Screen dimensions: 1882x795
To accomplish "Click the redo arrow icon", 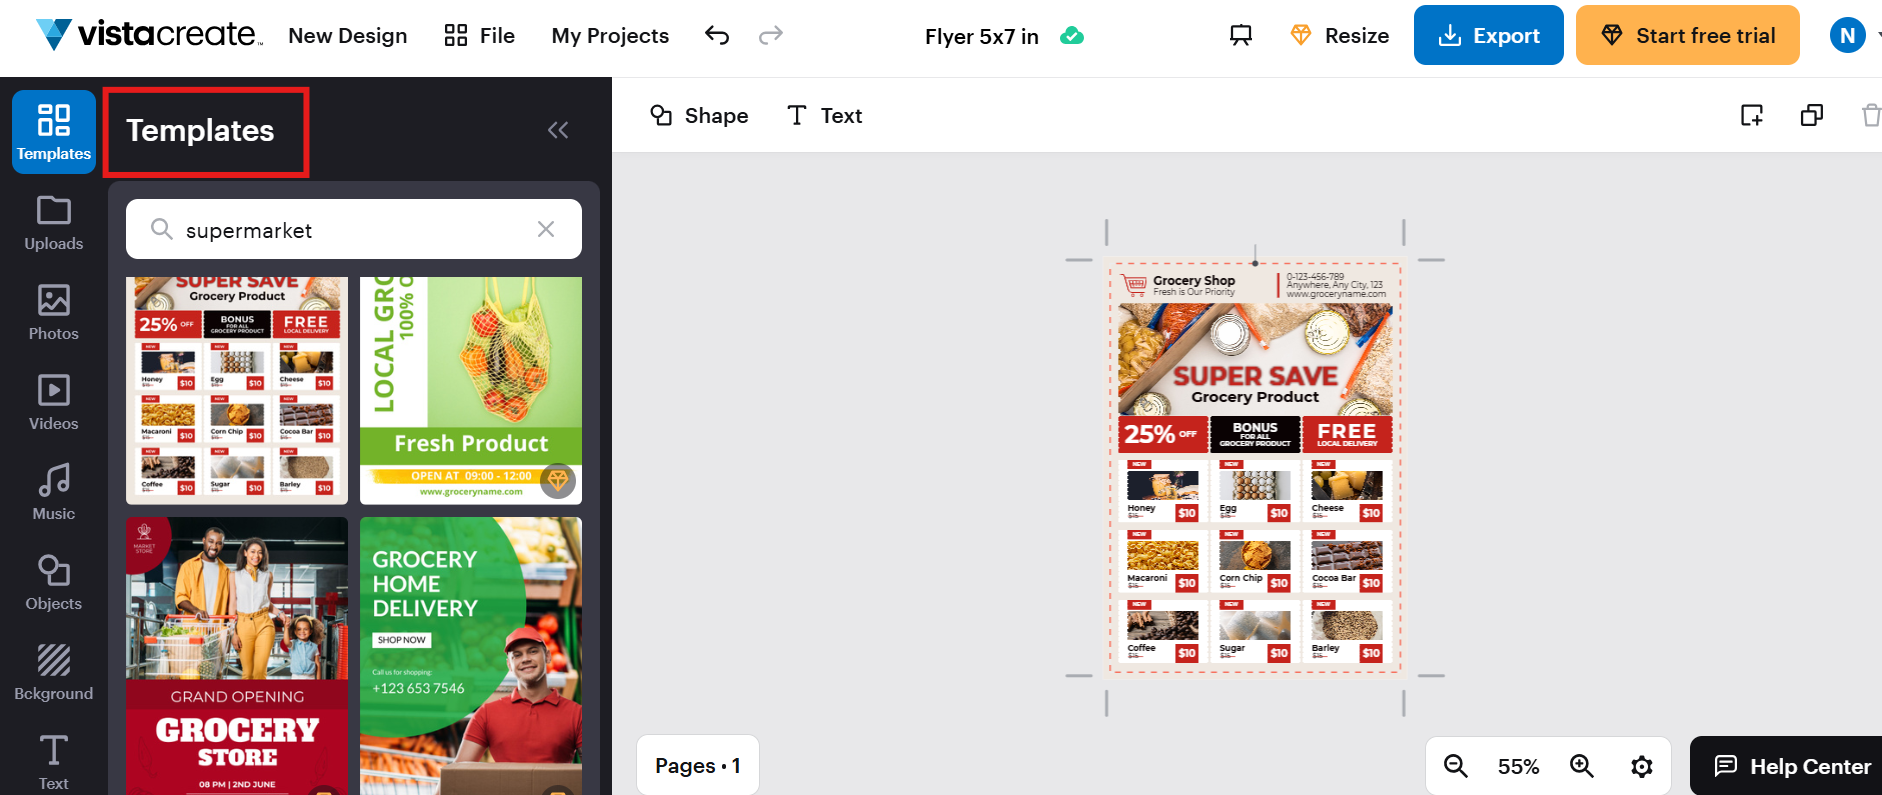I will tap(770, 36).
